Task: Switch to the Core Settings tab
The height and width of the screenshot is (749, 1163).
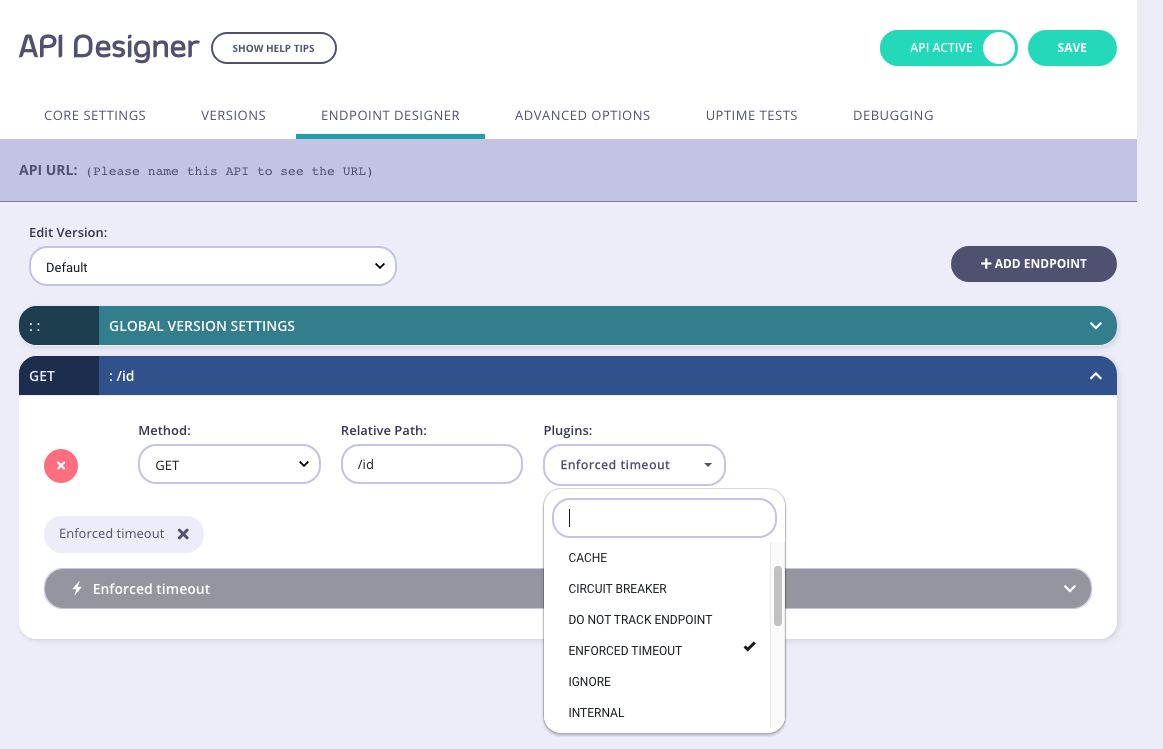Action: click(95, 115)
